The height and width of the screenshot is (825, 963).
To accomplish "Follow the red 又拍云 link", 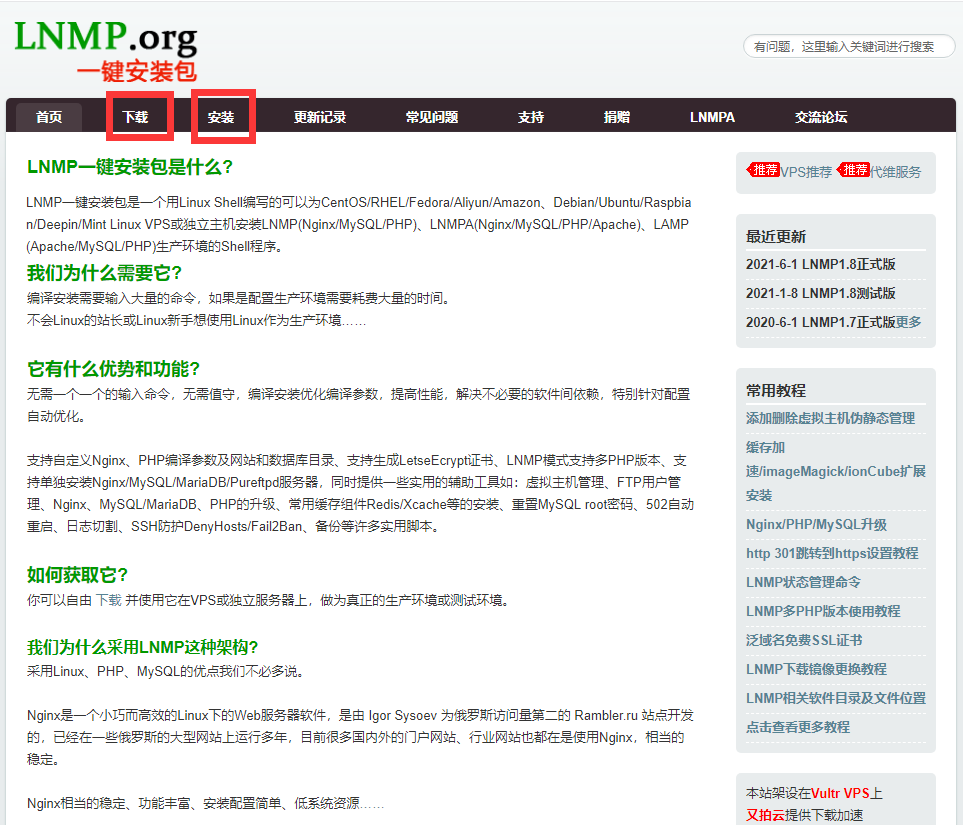I will (765, 815).
